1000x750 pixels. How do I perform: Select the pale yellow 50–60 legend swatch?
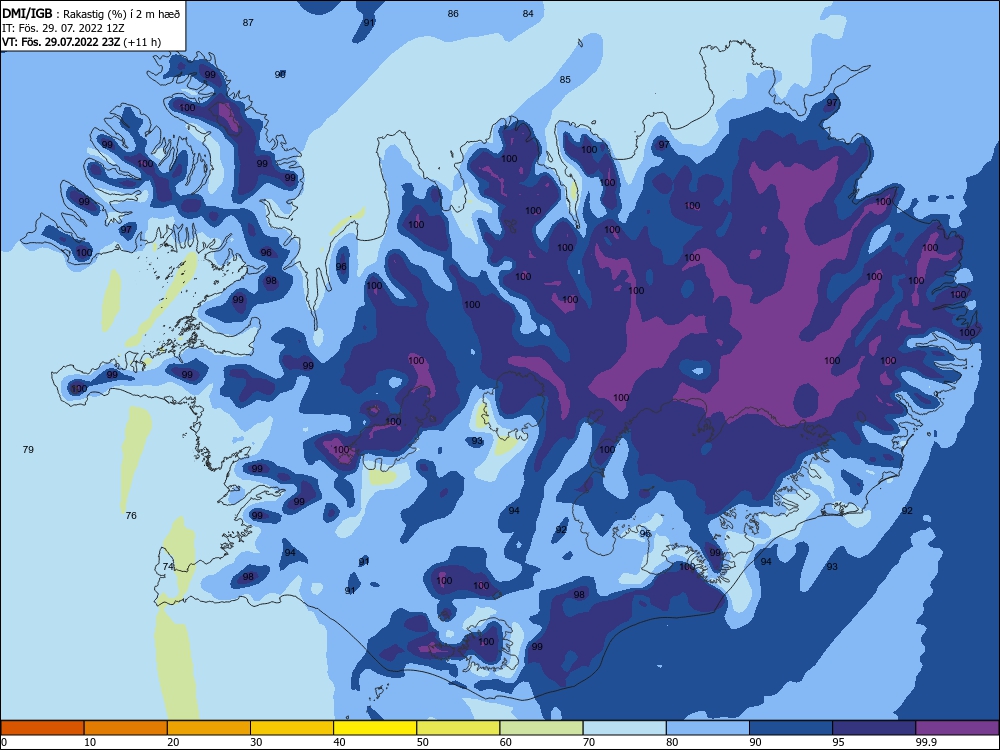click(458, 728)
